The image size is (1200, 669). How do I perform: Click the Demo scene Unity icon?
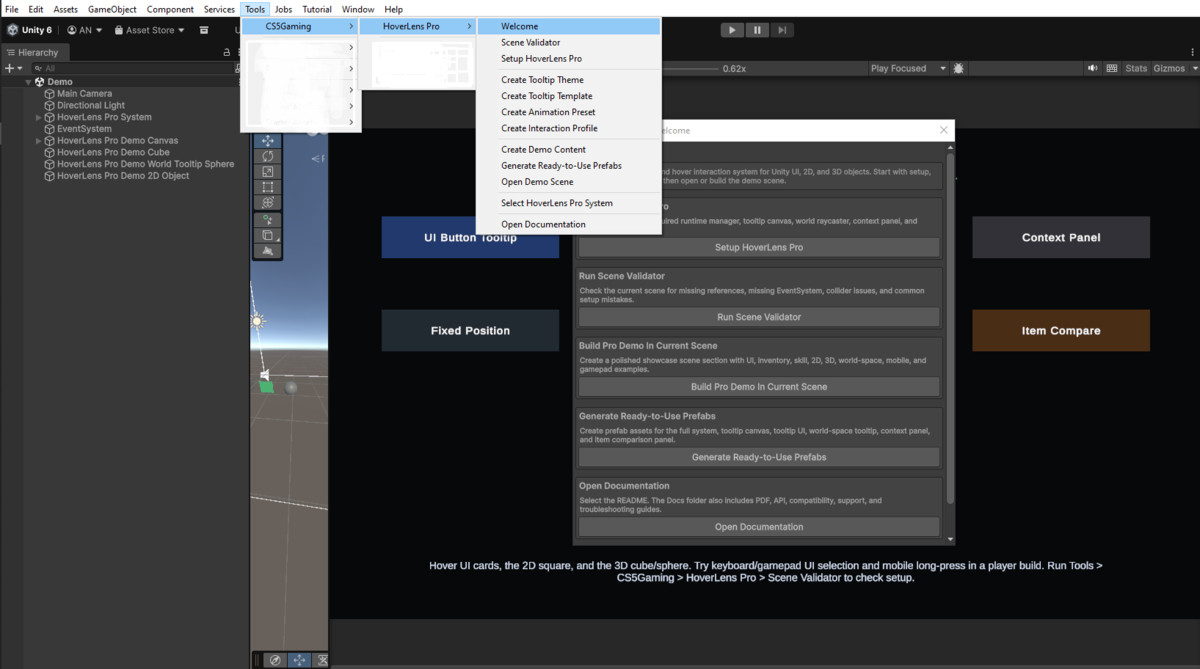40,82
